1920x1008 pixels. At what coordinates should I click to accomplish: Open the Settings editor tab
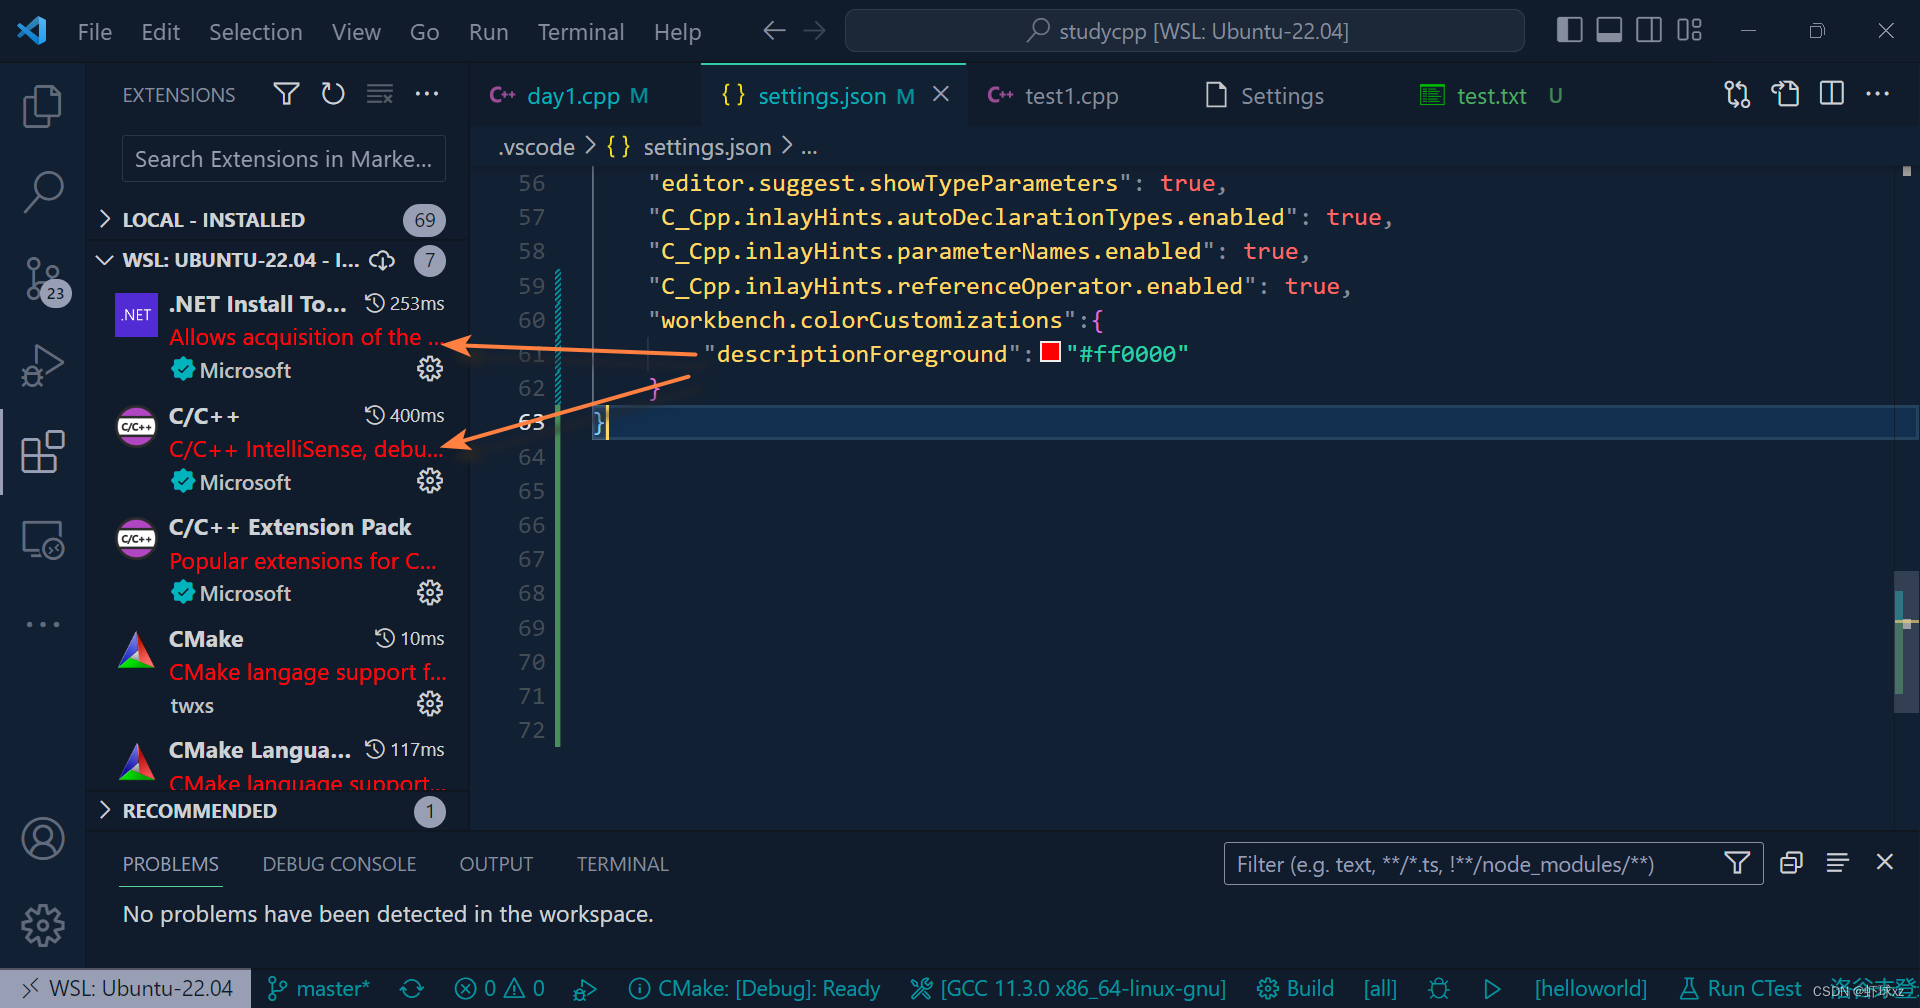(x=1282, y=96)
